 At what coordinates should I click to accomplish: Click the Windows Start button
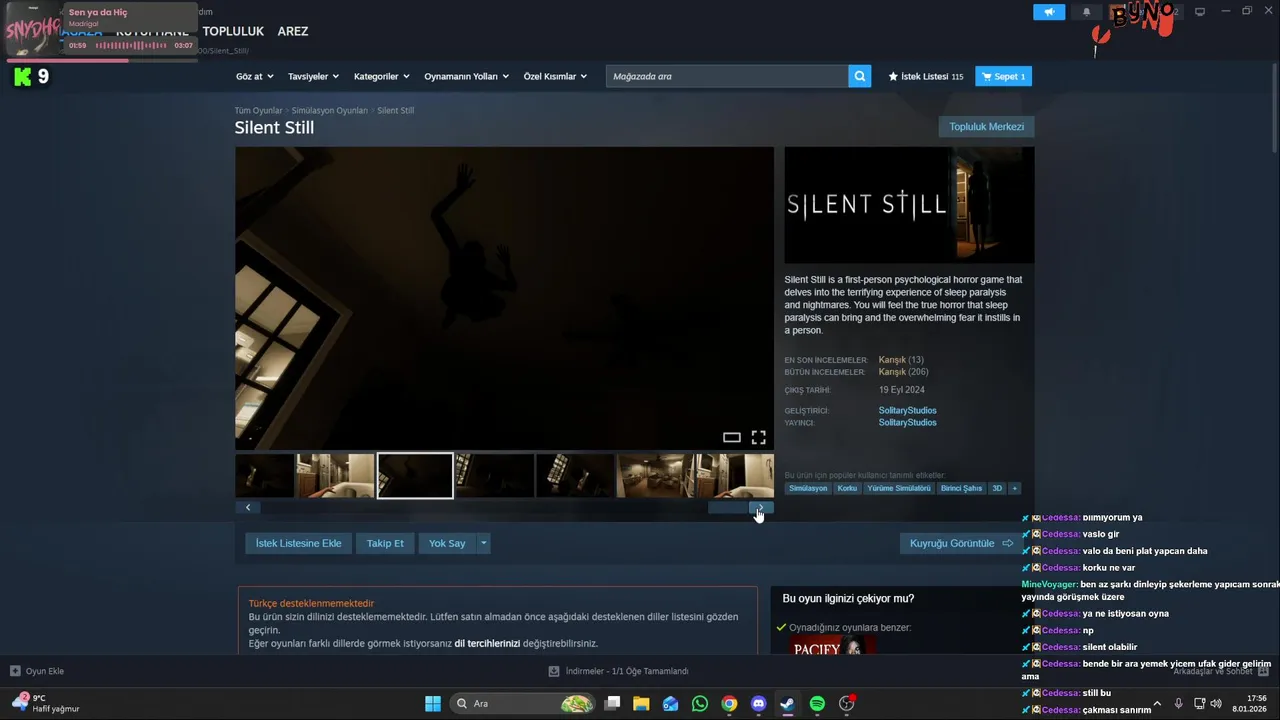pyautogui.click(x=433, y=703)
